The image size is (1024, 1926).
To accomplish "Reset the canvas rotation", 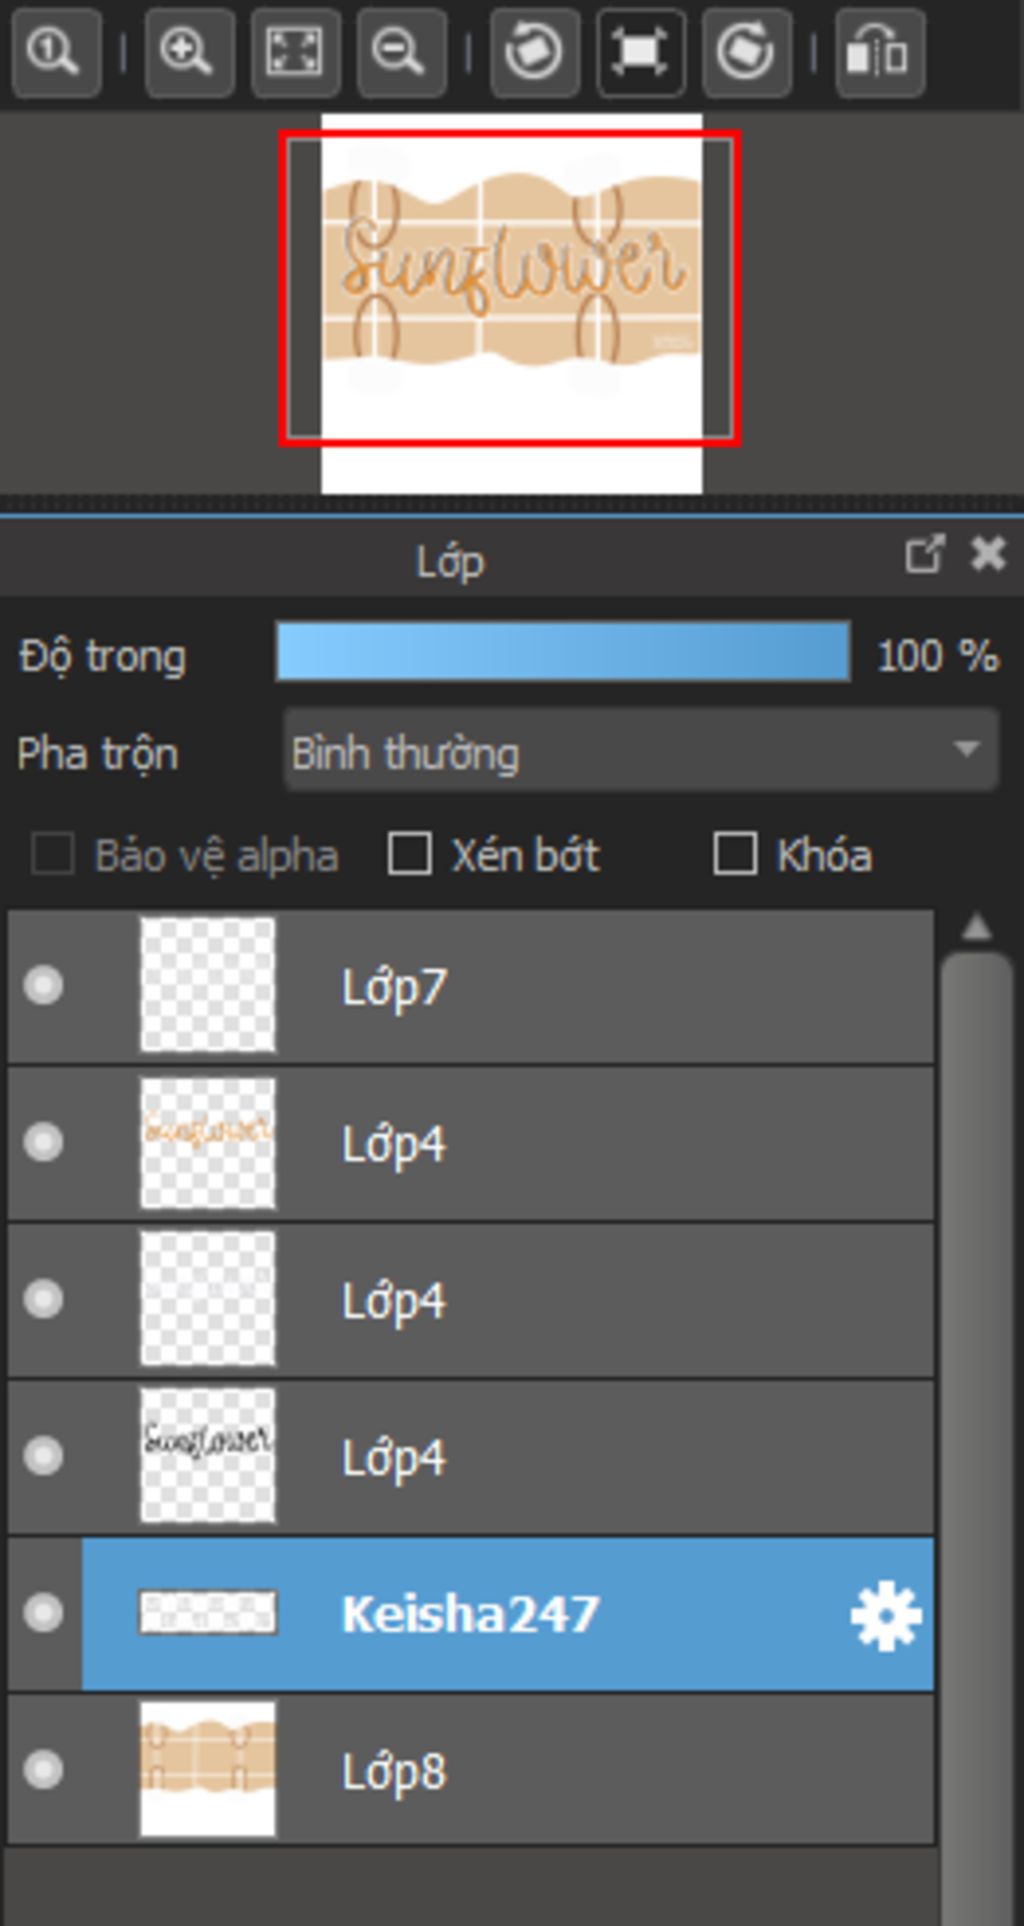I will point(641,52).
